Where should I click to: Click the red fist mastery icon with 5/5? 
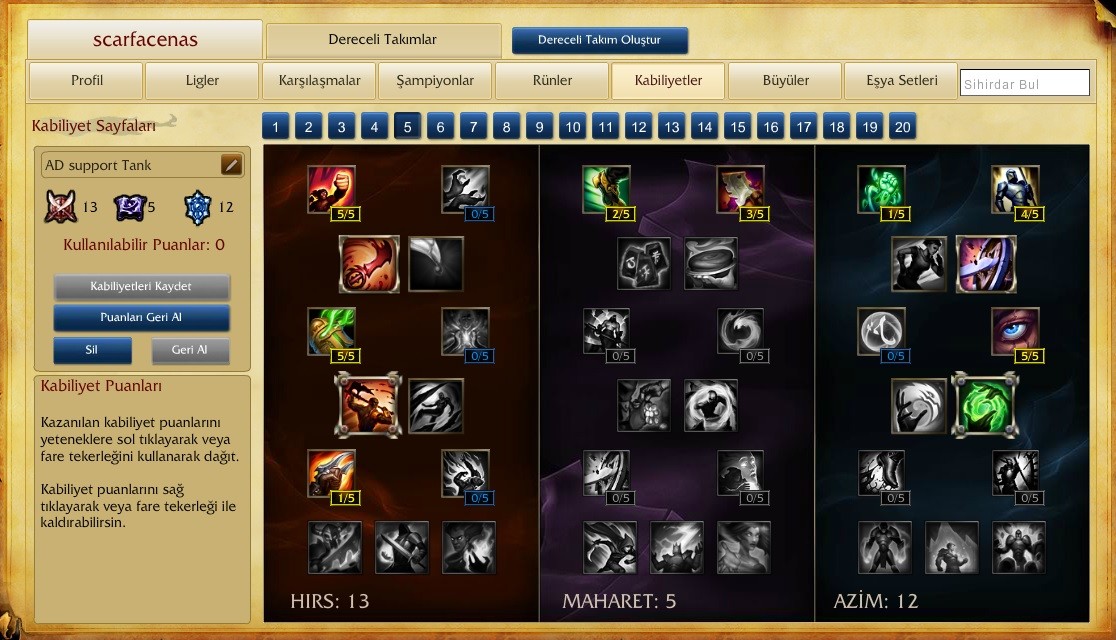(x=331, y=189)
